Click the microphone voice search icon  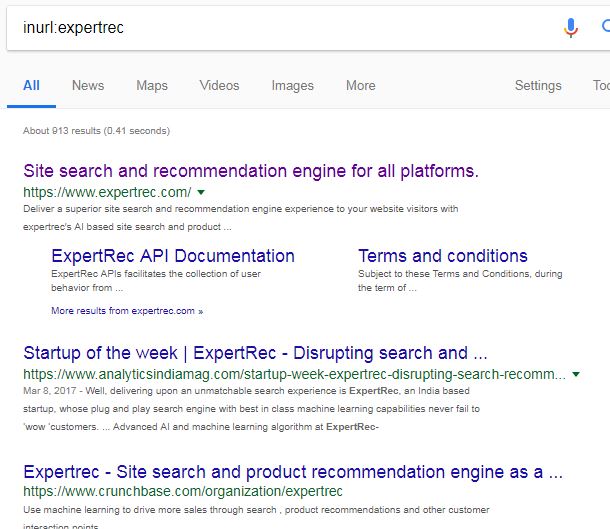point(571,28)
